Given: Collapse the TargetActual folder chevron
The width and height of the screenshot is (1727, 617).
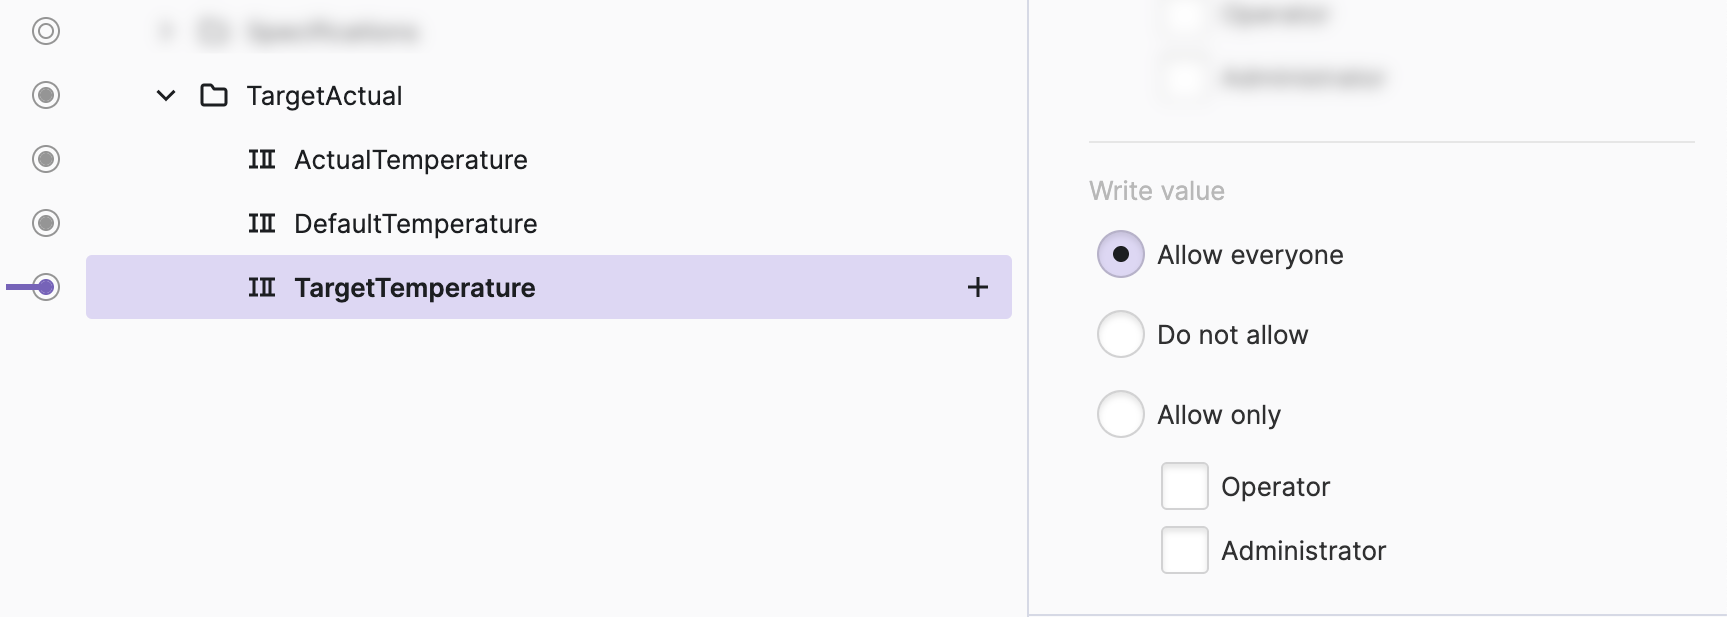Looking at the screenshot, I should point(166,96).
